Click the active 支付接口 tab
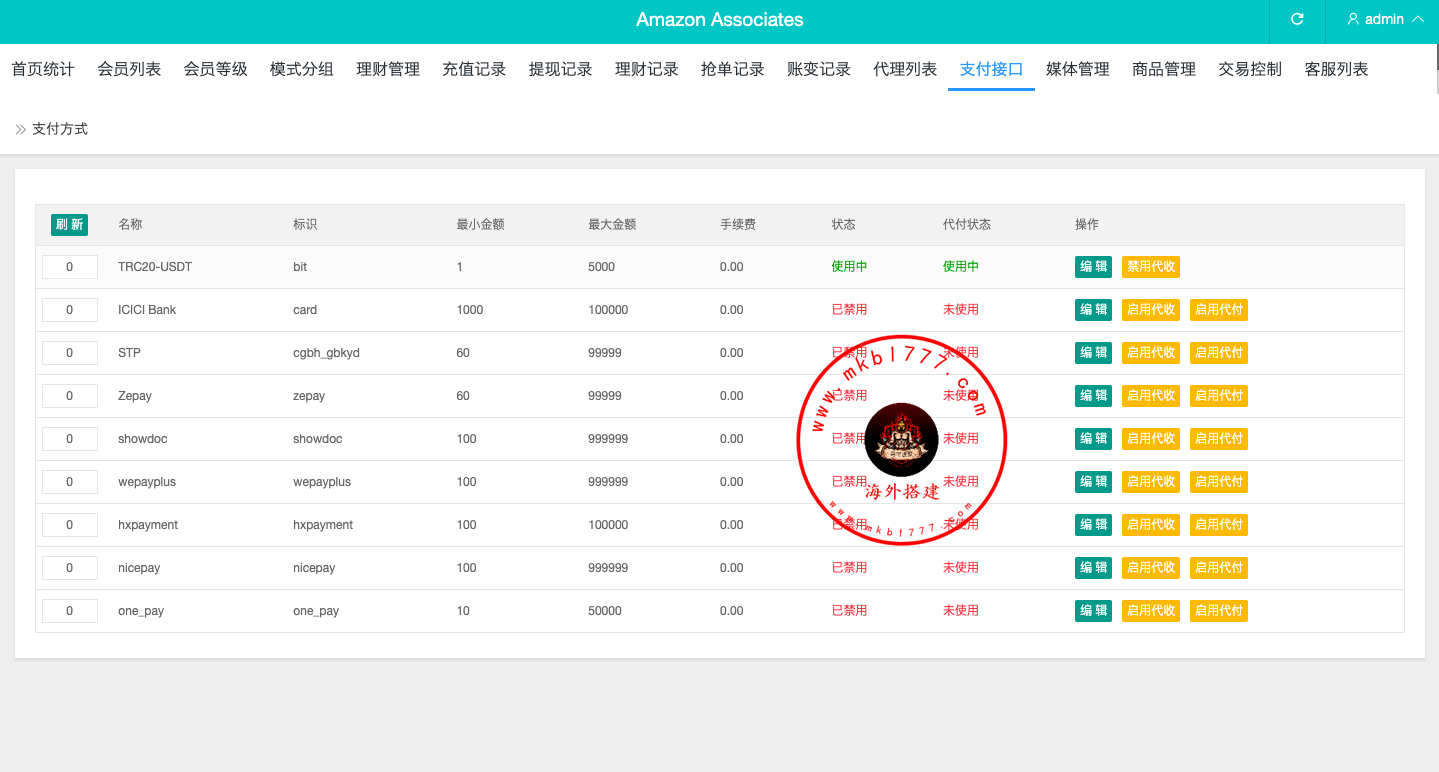1439x772 pixels. [992, 69]
